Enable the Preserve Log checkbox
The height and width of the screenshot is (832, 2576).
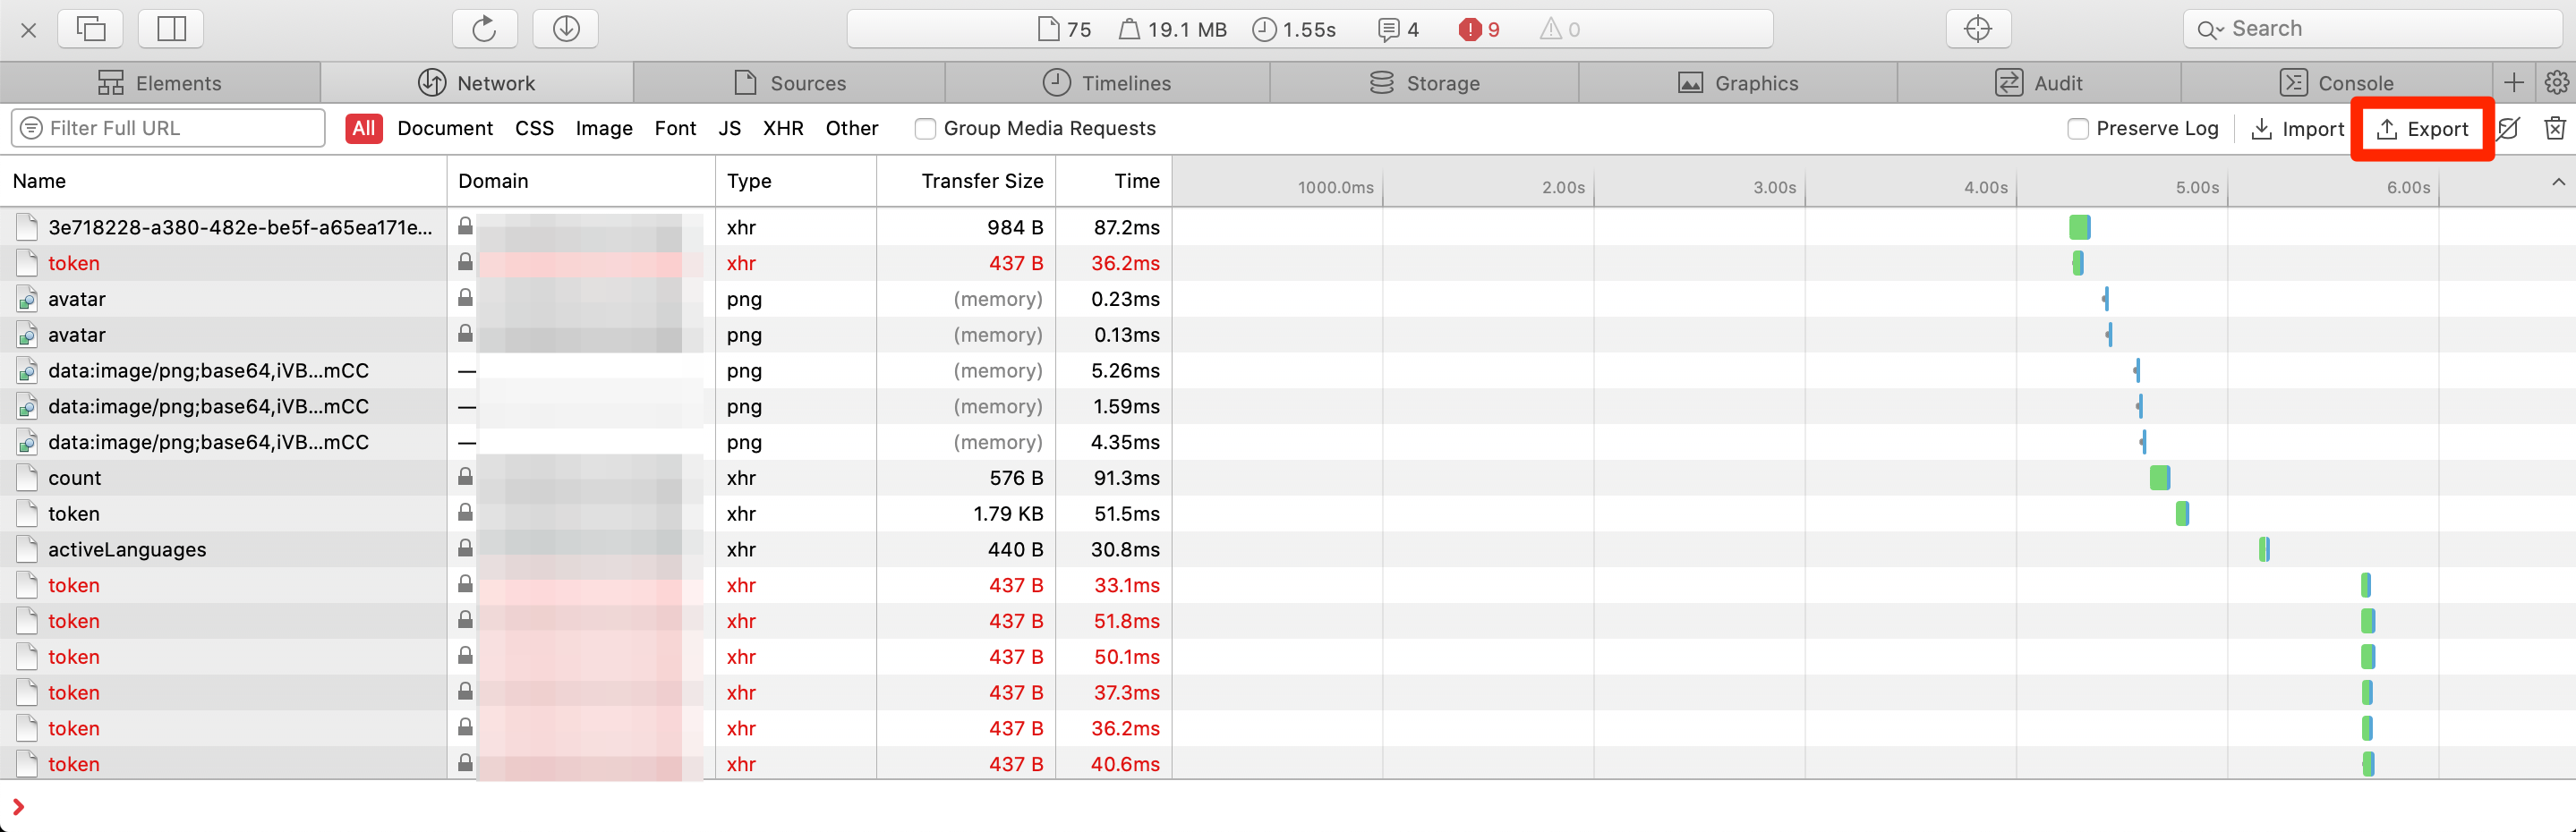click(2077, 129)
